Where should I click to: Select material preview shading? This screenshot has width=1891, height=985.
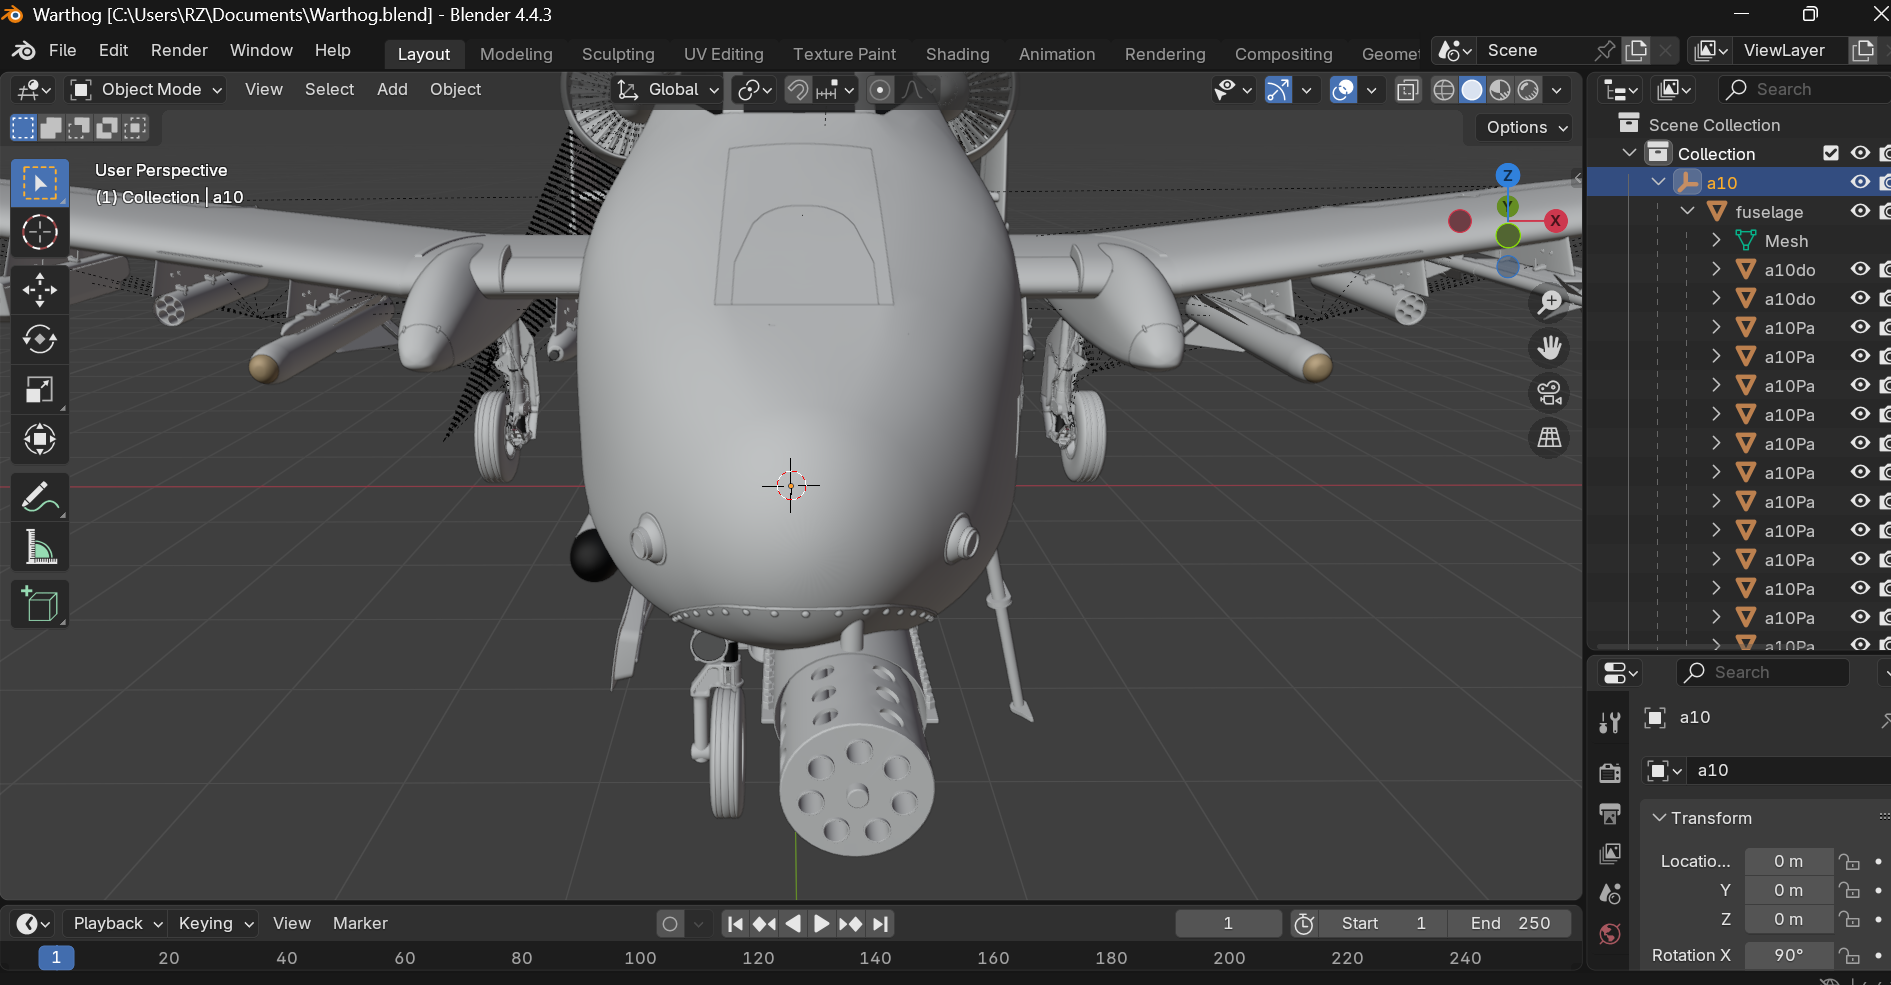click(1500, 90)
